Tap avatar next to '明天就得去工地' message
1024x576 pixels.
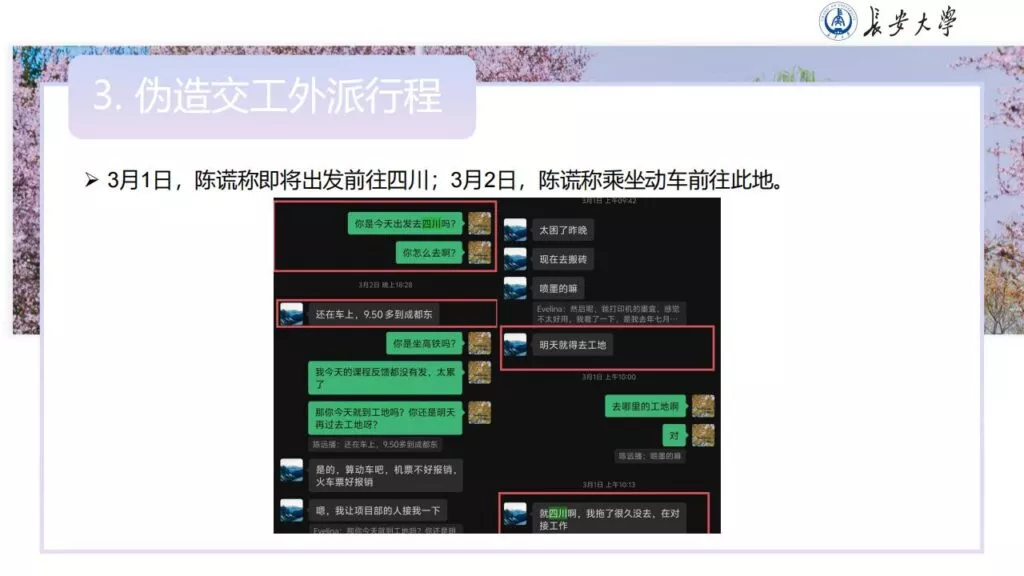click(x=515, y=345)
